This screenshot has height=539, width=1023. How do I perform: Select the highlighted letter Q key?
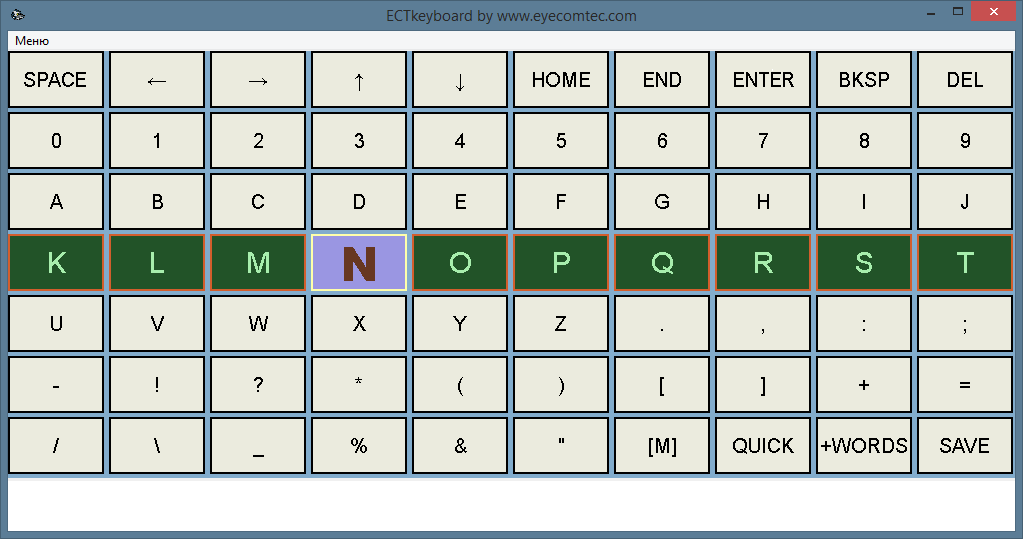point(662,262)
